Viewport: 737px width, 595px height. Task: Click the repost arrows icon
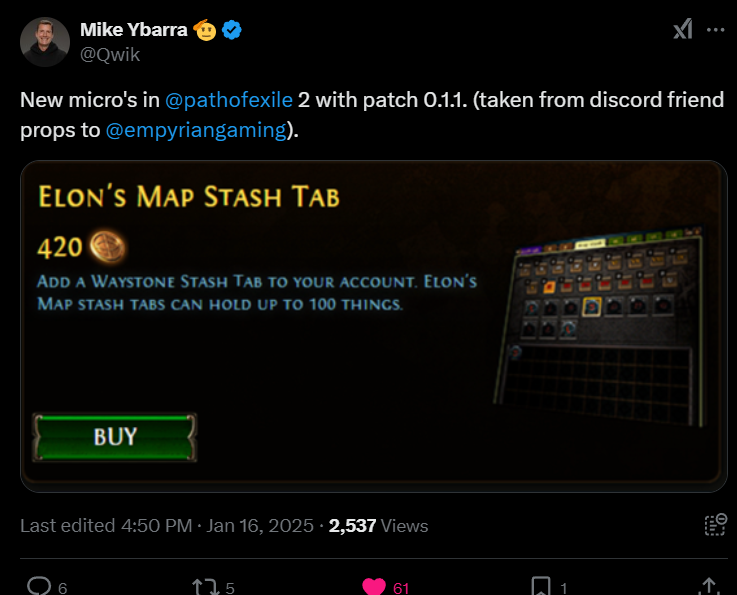pyautogui.click(x=206, y=587)
